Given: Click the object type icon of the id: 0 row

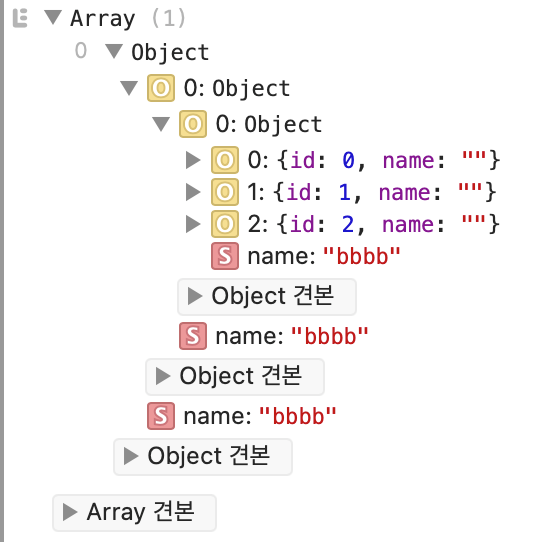Looking at the screenshot, I should (225, 160).
